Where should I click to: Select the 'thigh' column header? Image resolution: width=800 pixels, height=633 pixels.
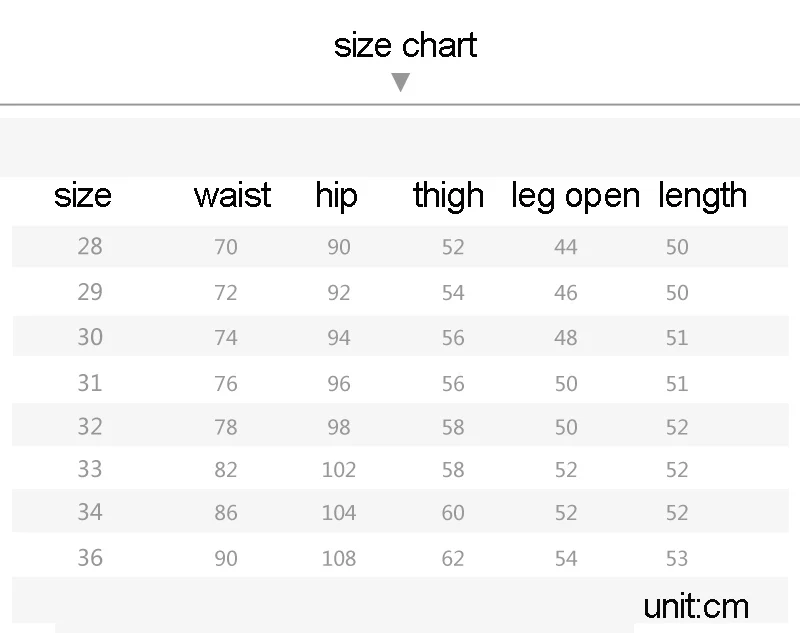coord(448,196)
